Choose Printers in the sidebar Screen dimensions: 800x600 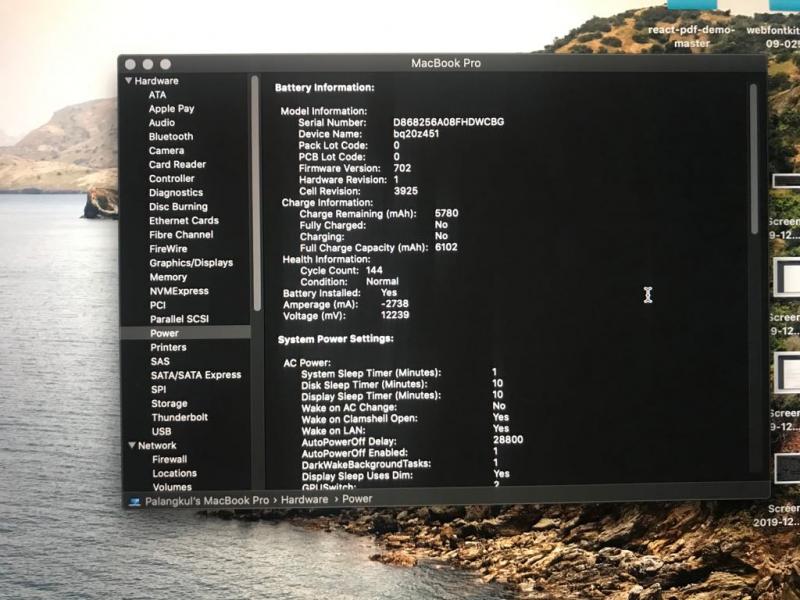click(x=168, y=347)
